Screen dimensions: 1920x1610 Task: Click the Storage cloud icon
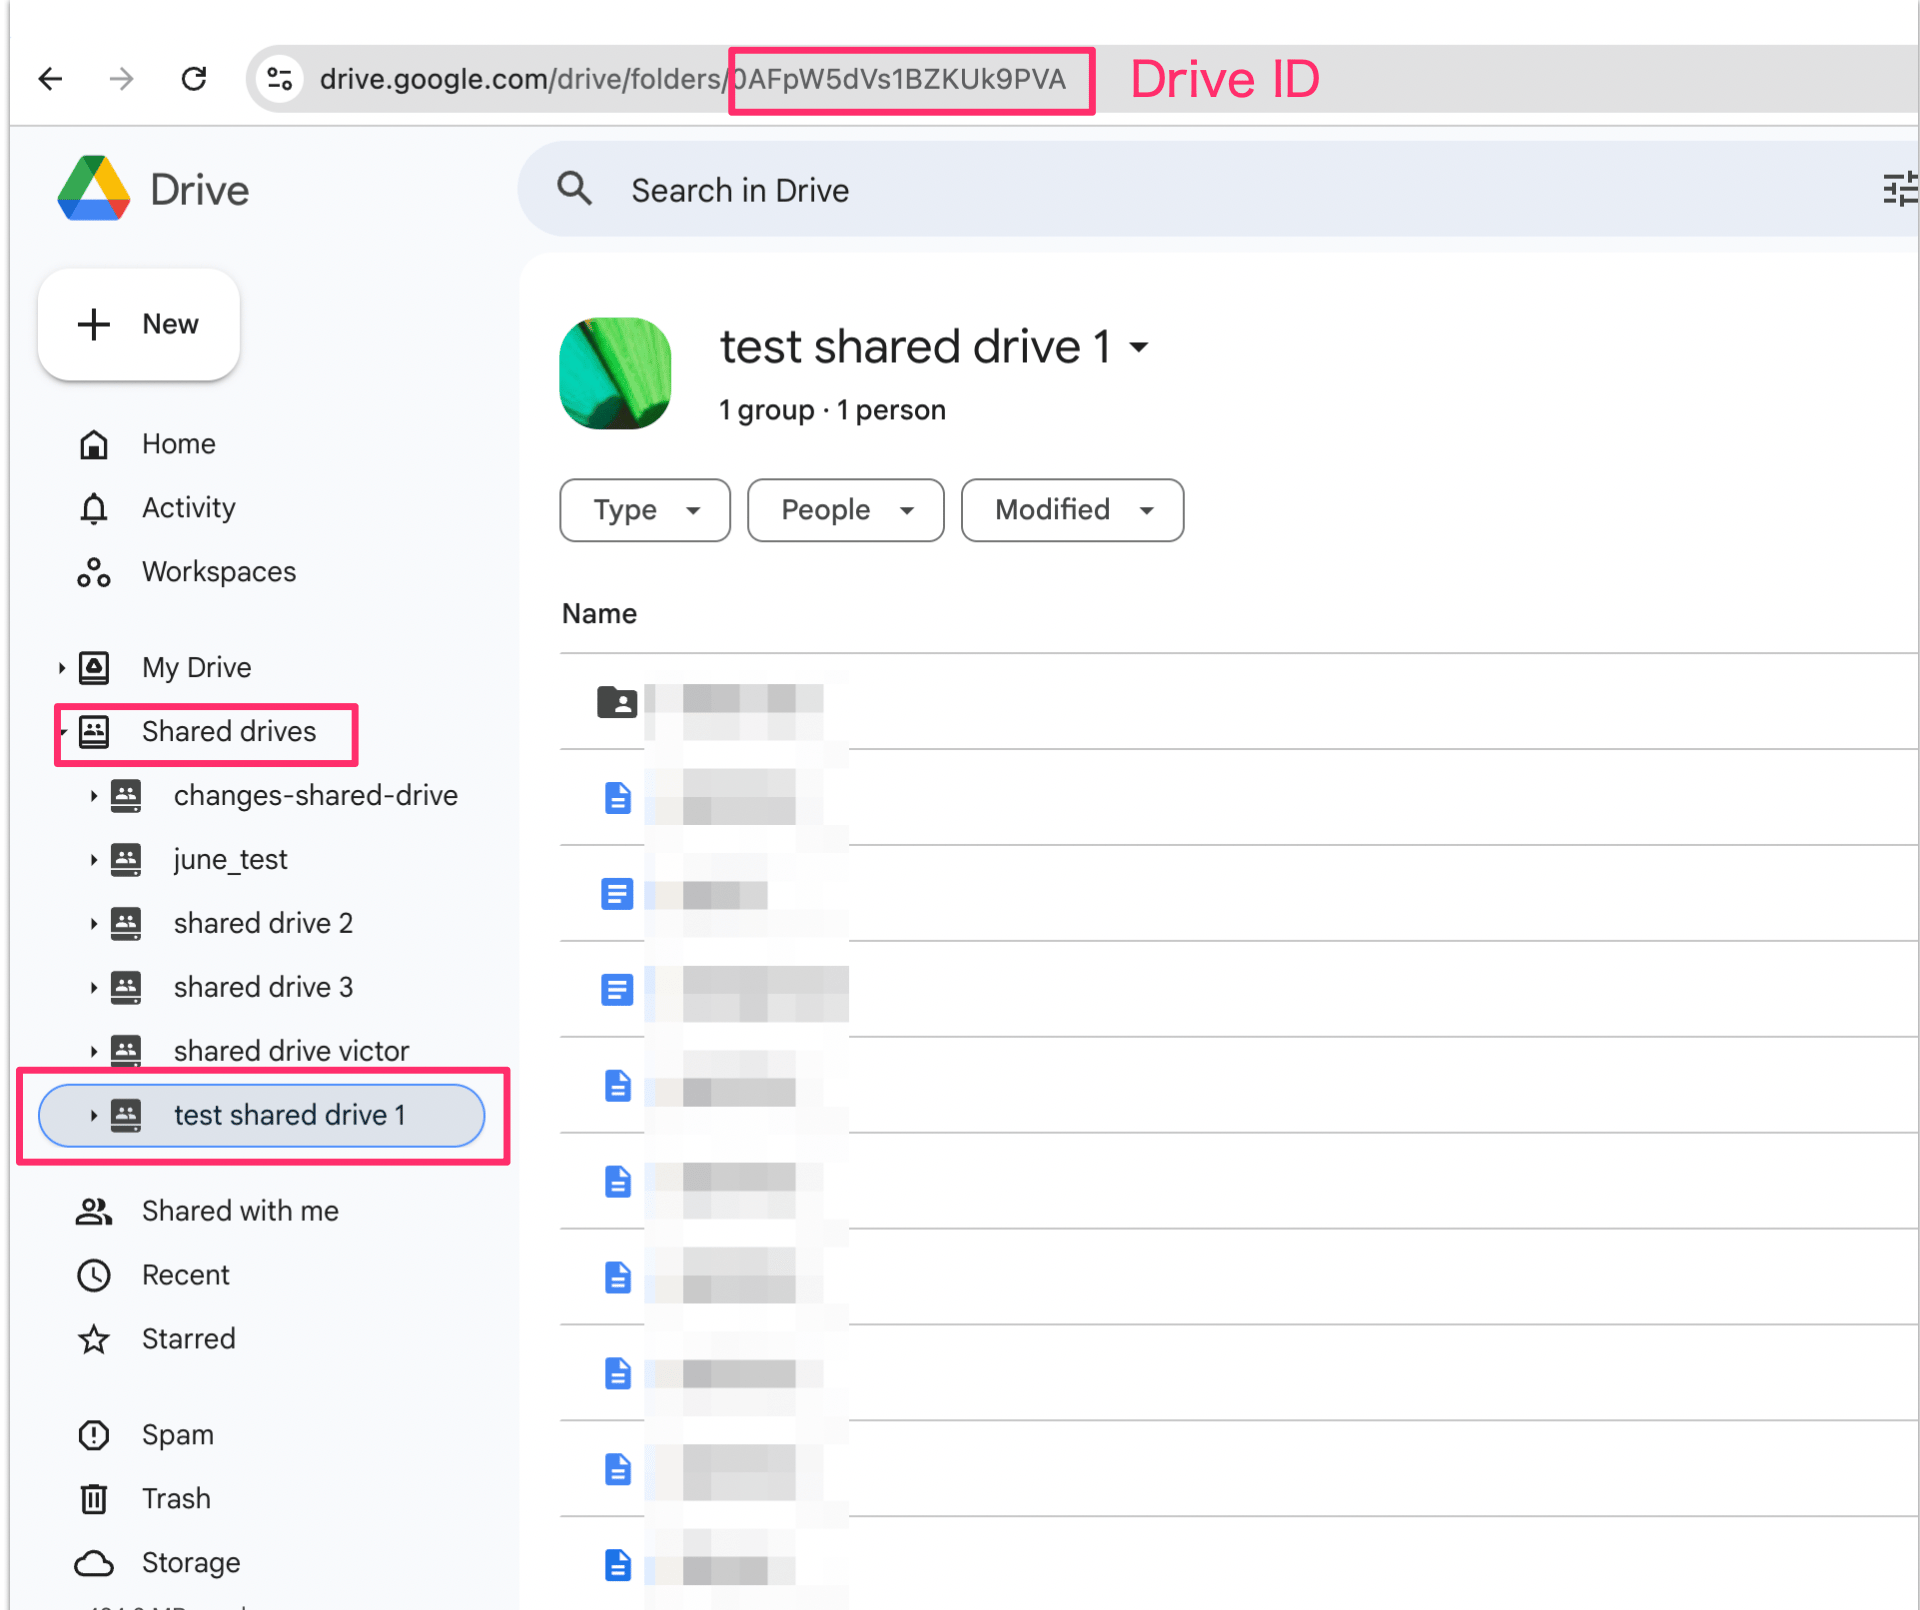click(x=94, y=1563)
